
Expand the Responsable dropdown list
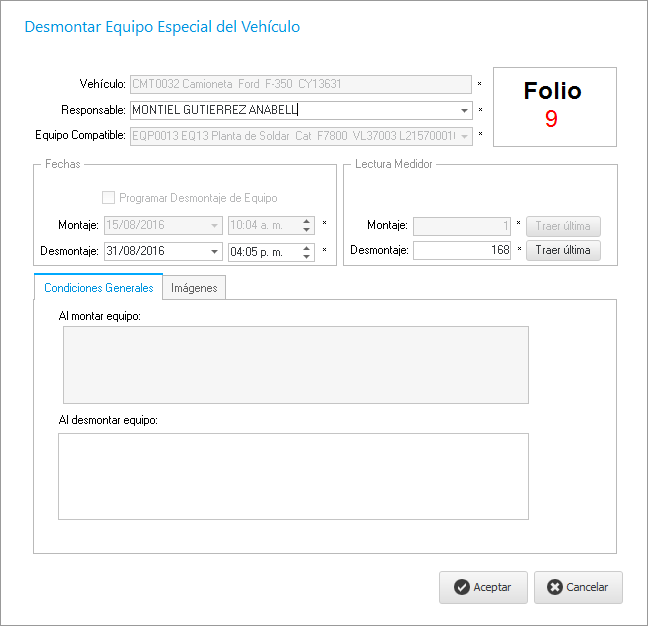(465, 111)
